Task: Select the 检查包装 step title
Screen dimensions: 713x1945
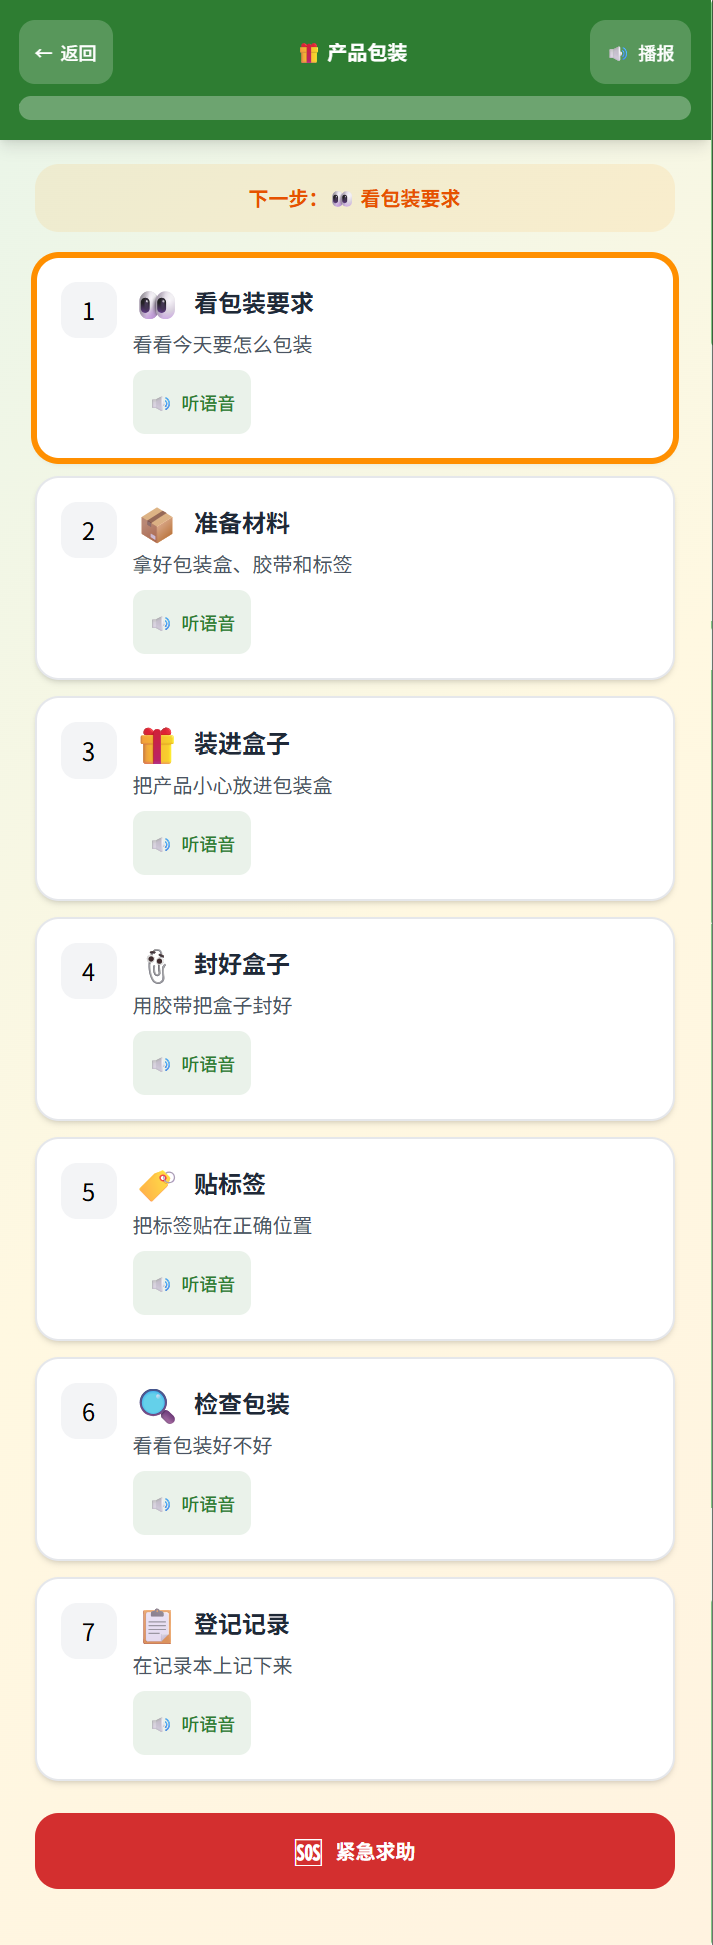Action: (242, 1404)
